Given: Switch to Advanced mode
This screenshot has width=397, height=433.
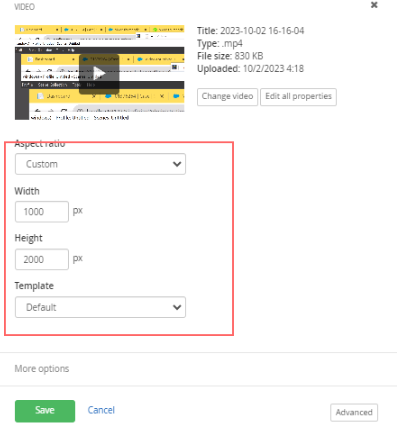Looking at the screenshot, I should (x=354, y=412).
